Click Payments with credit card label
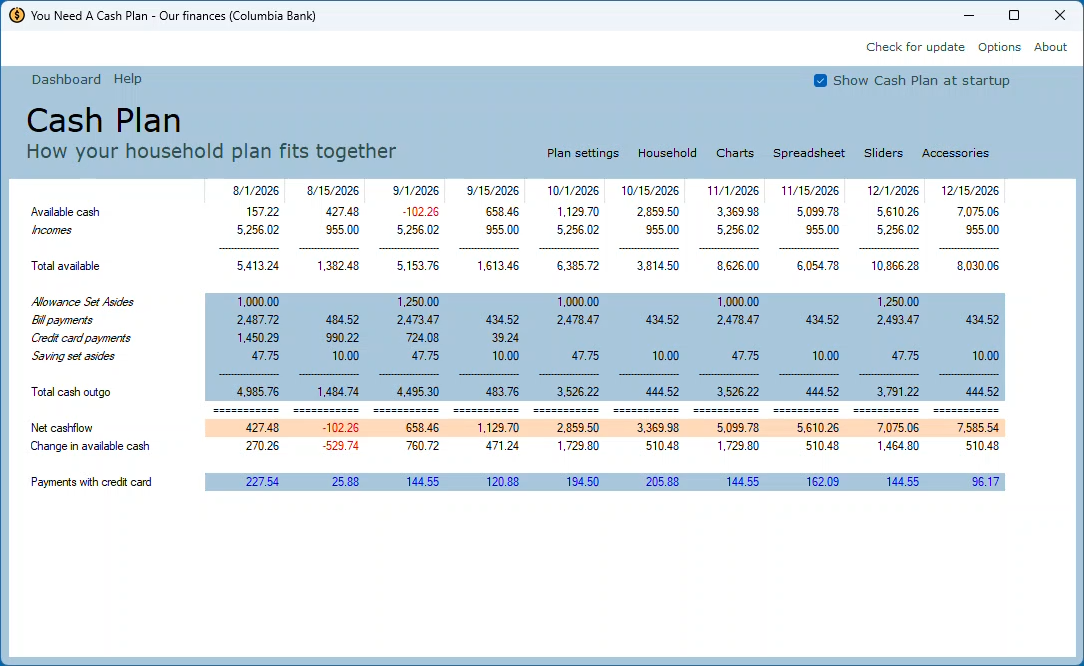 [x=91, y=482]
